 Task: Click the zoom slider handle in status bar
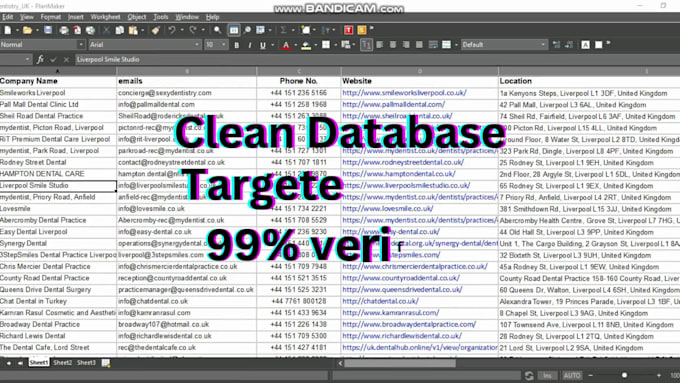[x=624, y=376]
